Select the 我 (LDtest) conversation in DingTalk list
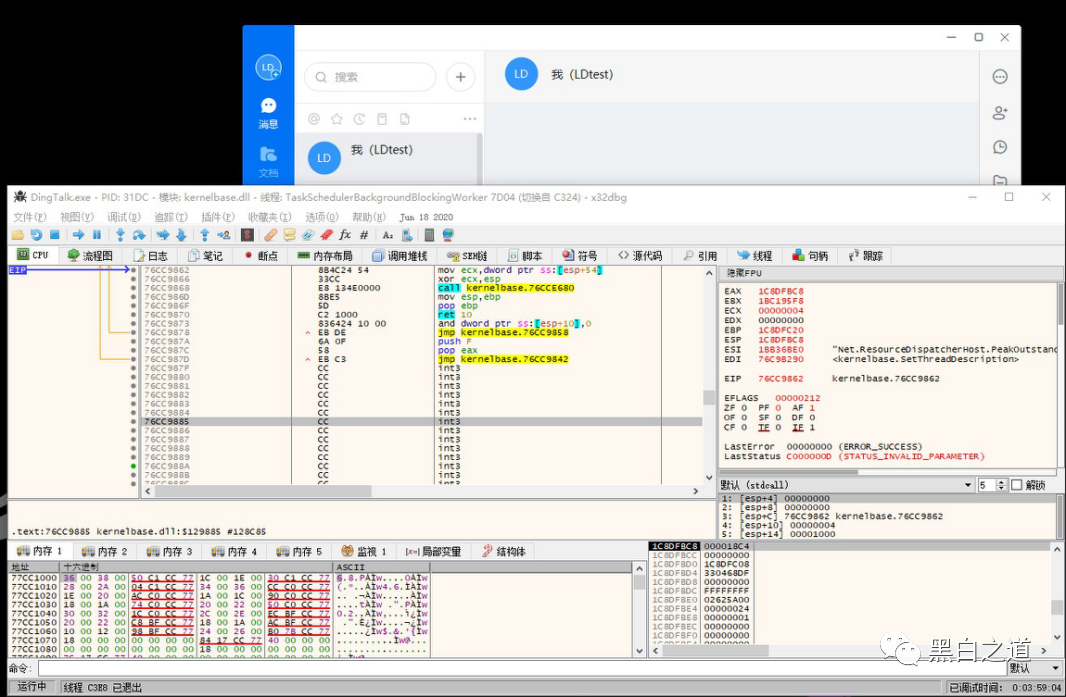The height and width of the screenshot is (697, 1066). click(388, 158)
